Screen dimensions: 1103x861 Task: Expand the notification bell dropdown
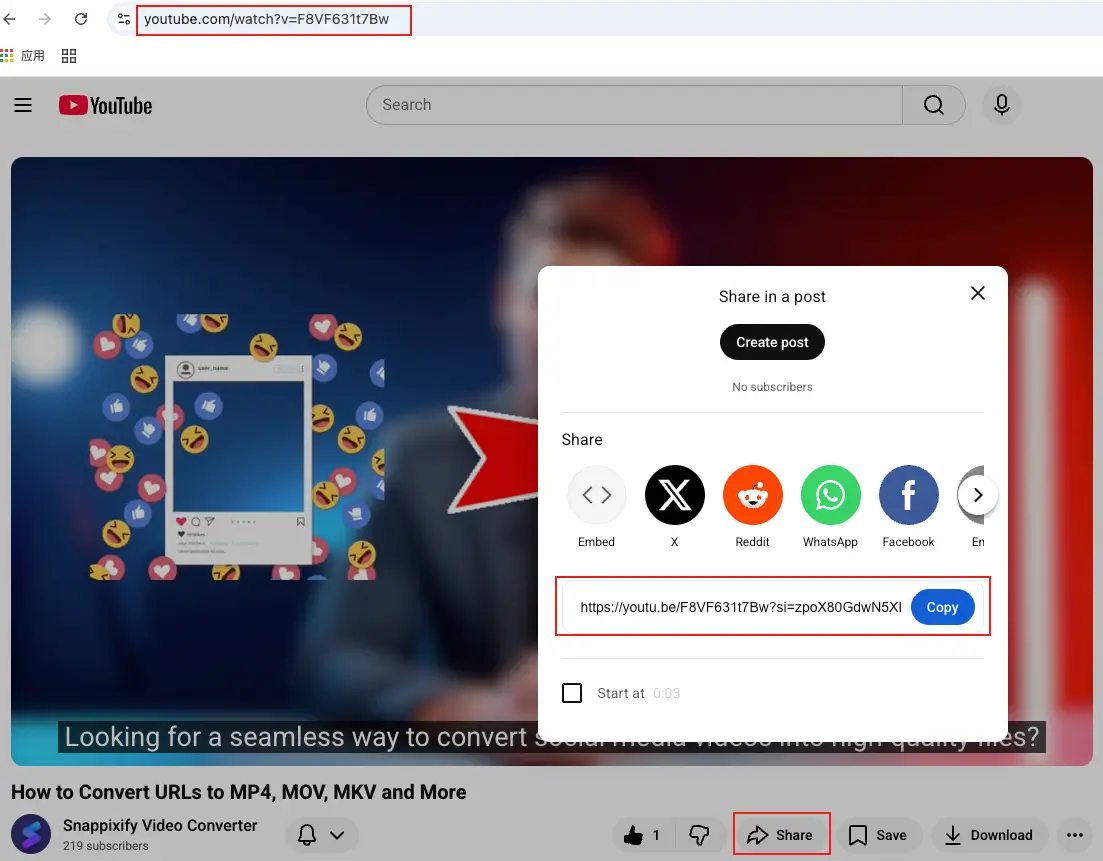point(321,835)
